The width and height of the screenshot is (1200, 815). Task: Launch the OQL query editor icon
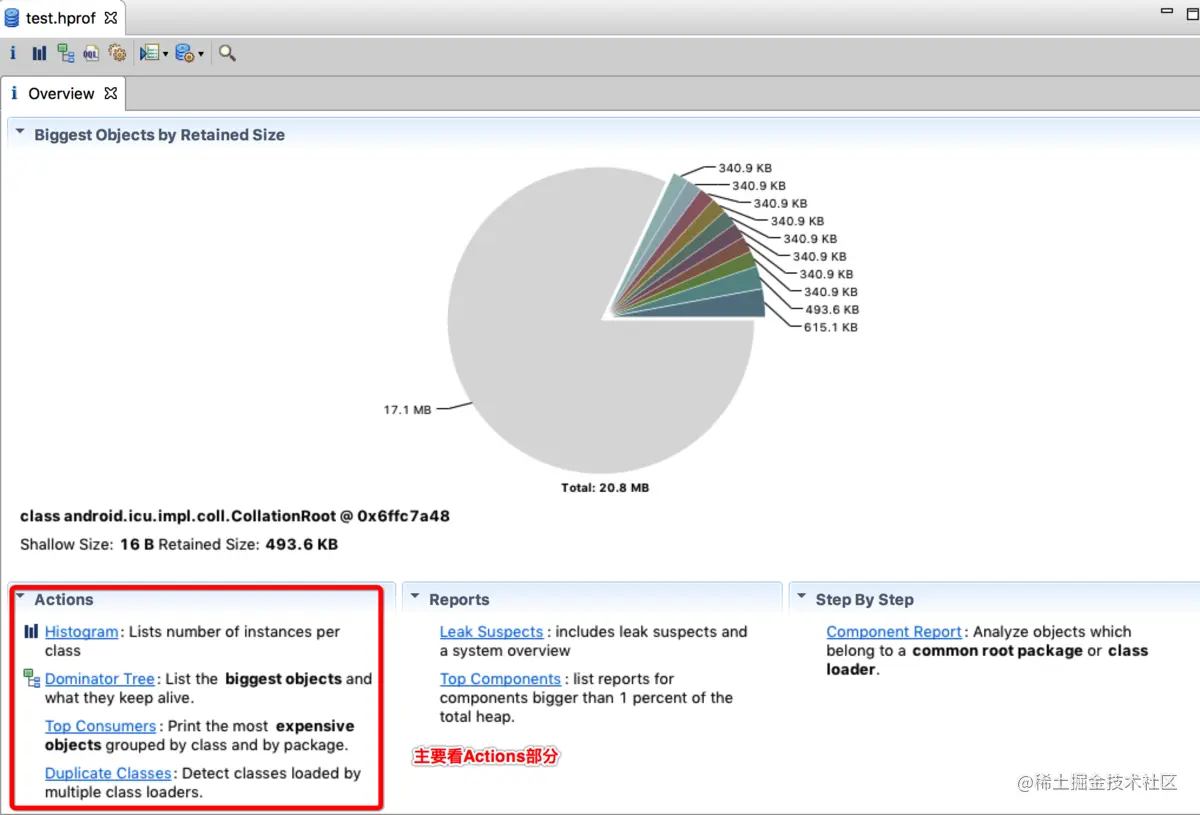click(90, 52)
